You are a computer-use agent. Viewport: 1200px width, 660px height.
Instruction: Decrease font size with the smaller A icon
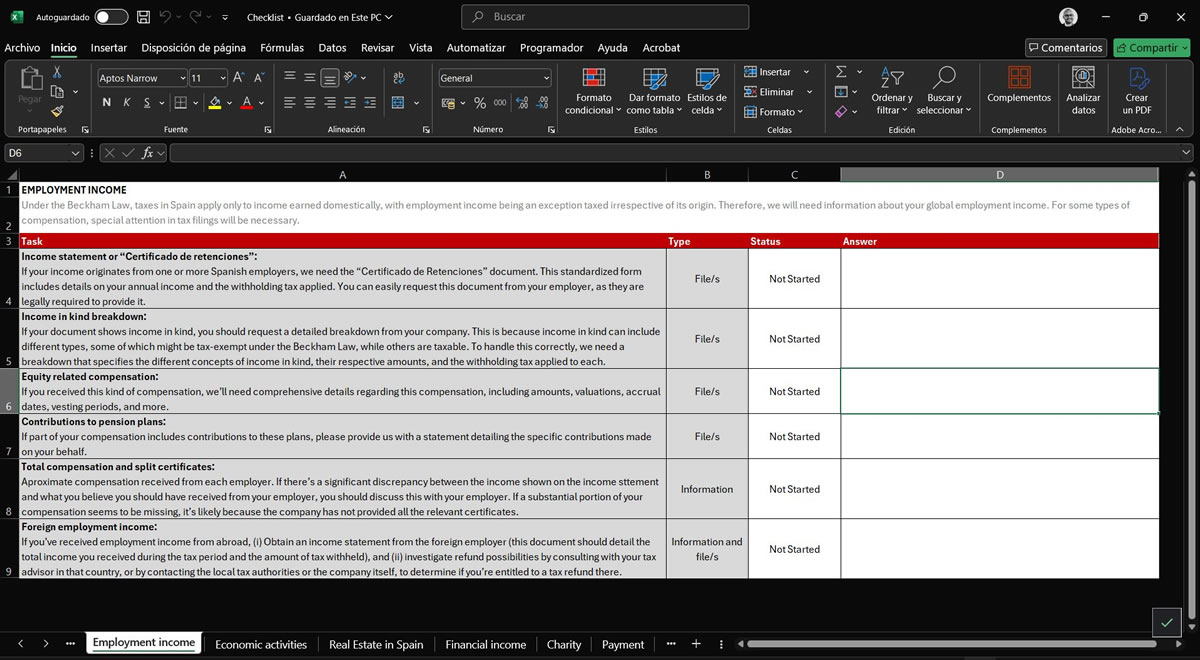point(259,78)
